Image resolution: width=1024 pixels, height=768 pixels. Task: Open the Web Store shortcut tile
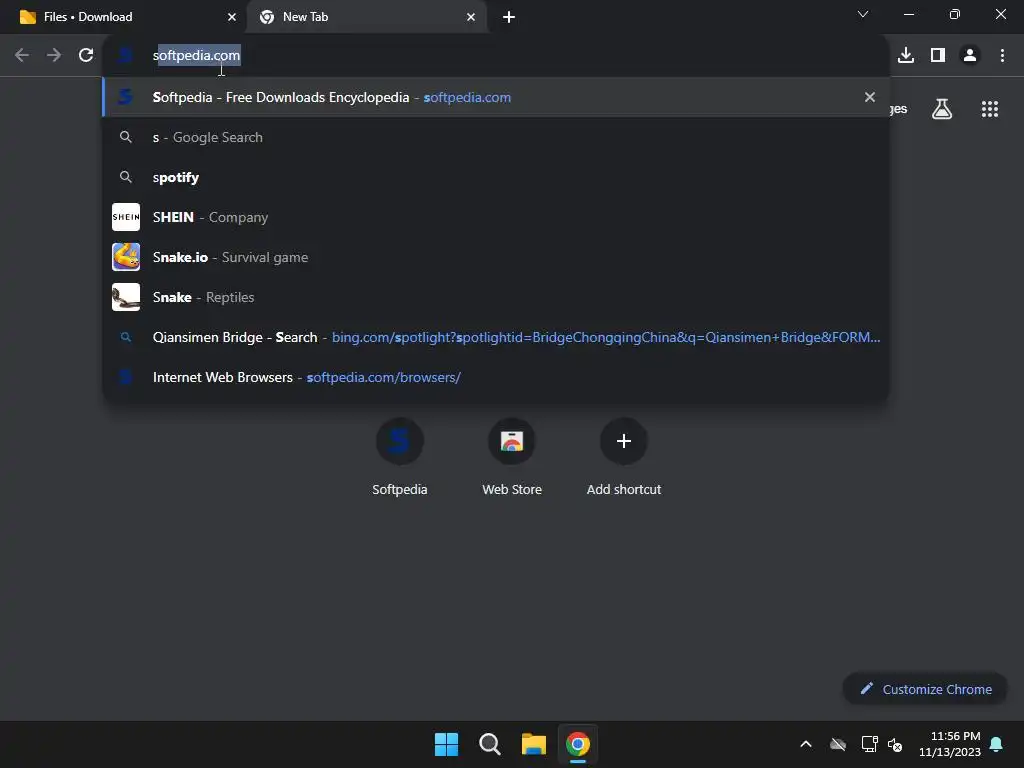pos(512,457)
